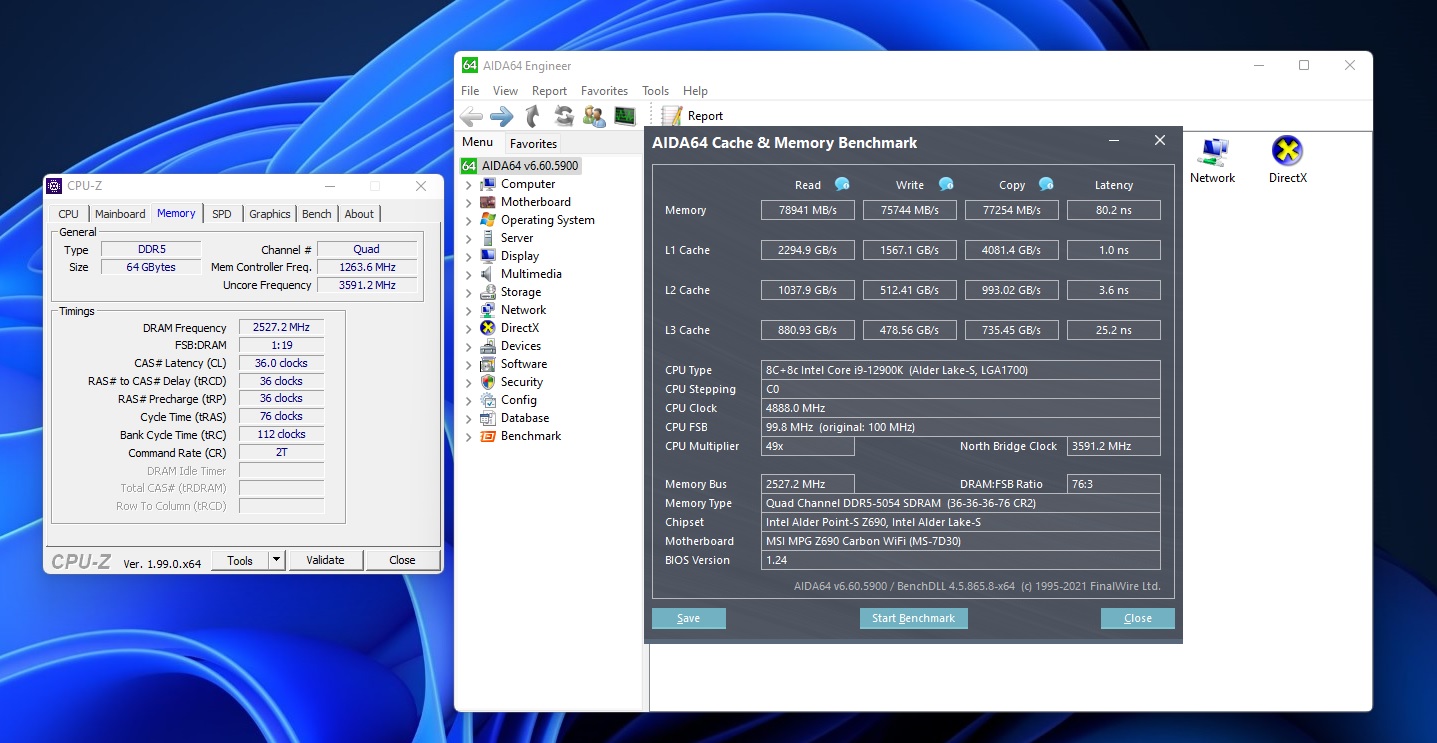Click the blue Forward arrow in AIDA64 toolbar
This screenshot has width=1437, height=743.
(502, 116)
